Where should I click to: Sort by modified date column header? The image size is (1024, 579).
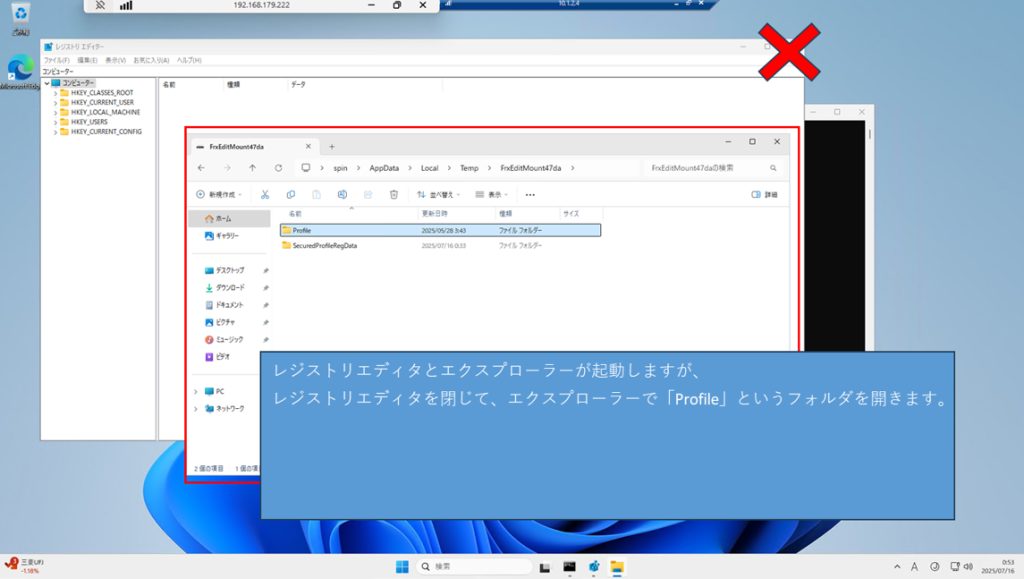[x=456, y=213]
